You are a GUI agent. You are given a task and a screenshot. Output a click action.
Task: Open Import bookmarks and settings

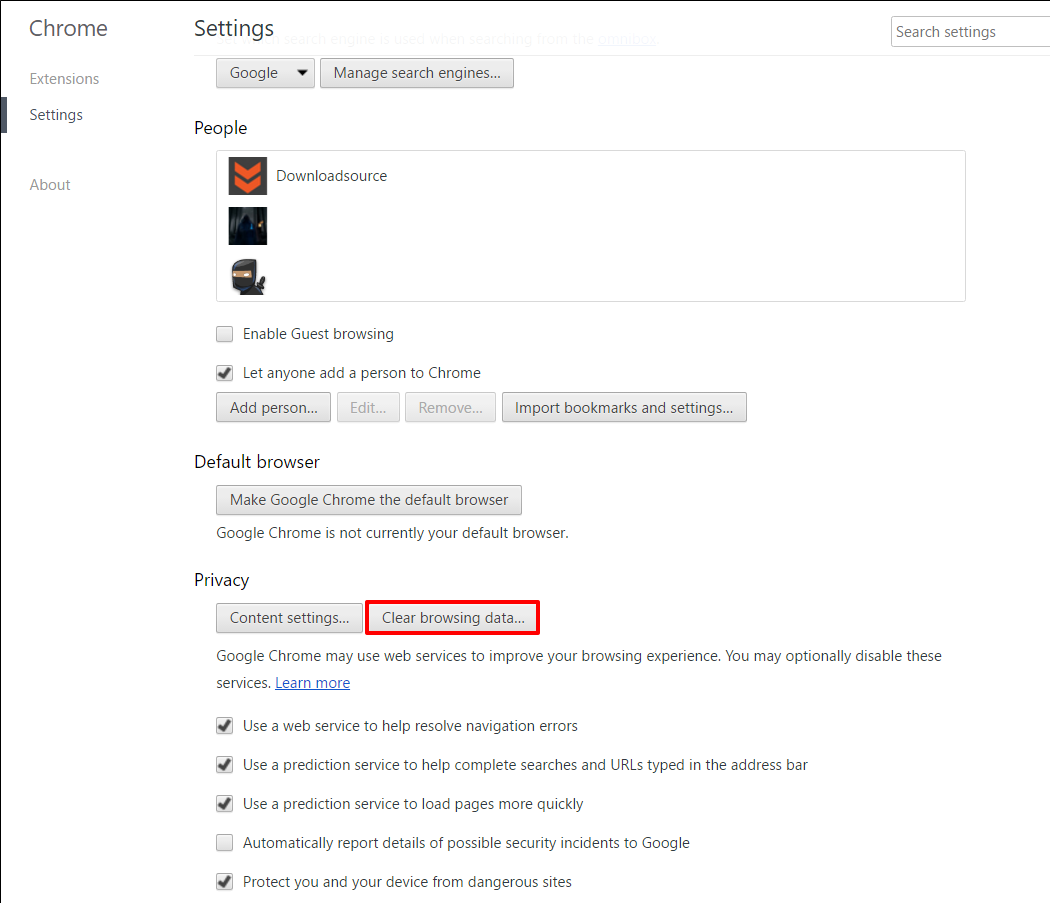point(624,407)
